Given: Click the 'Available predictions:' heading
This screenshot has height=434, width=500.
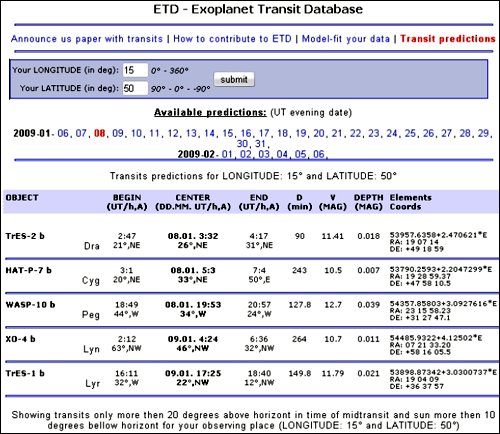Looking at the screenshot, I should [210, 113].
